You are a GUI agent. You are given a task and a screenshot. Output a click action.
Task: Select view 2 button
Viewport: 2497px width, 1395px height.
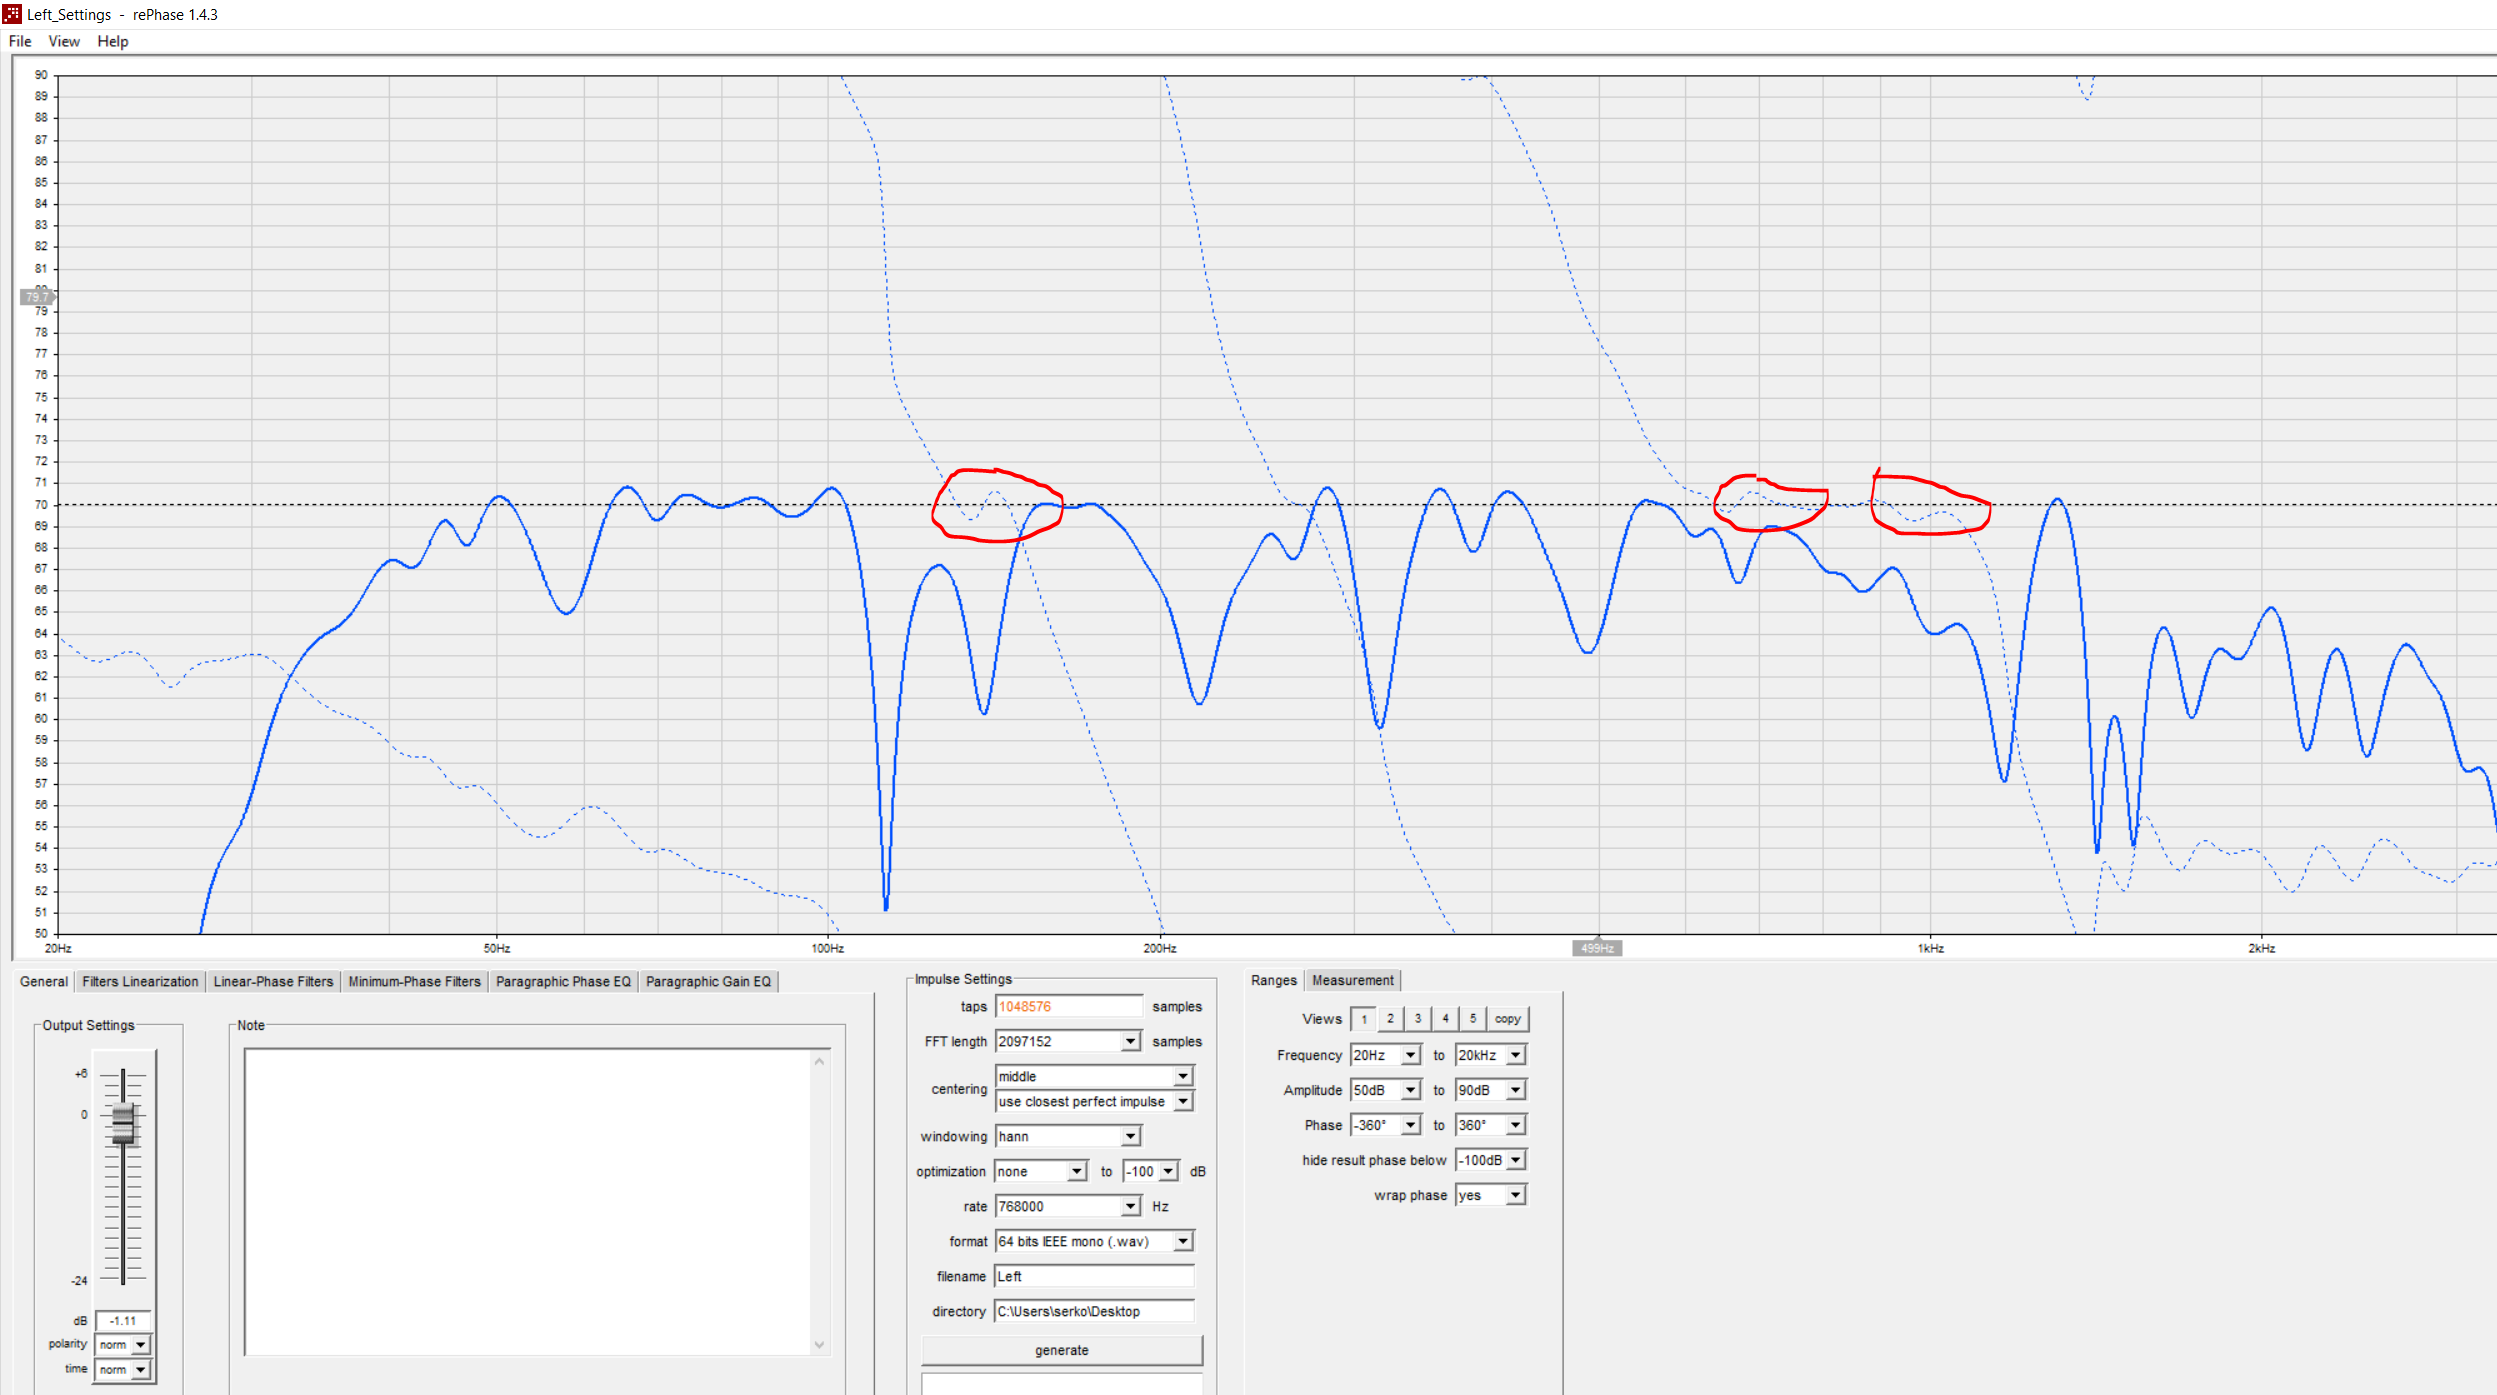click(1390, 1018)
